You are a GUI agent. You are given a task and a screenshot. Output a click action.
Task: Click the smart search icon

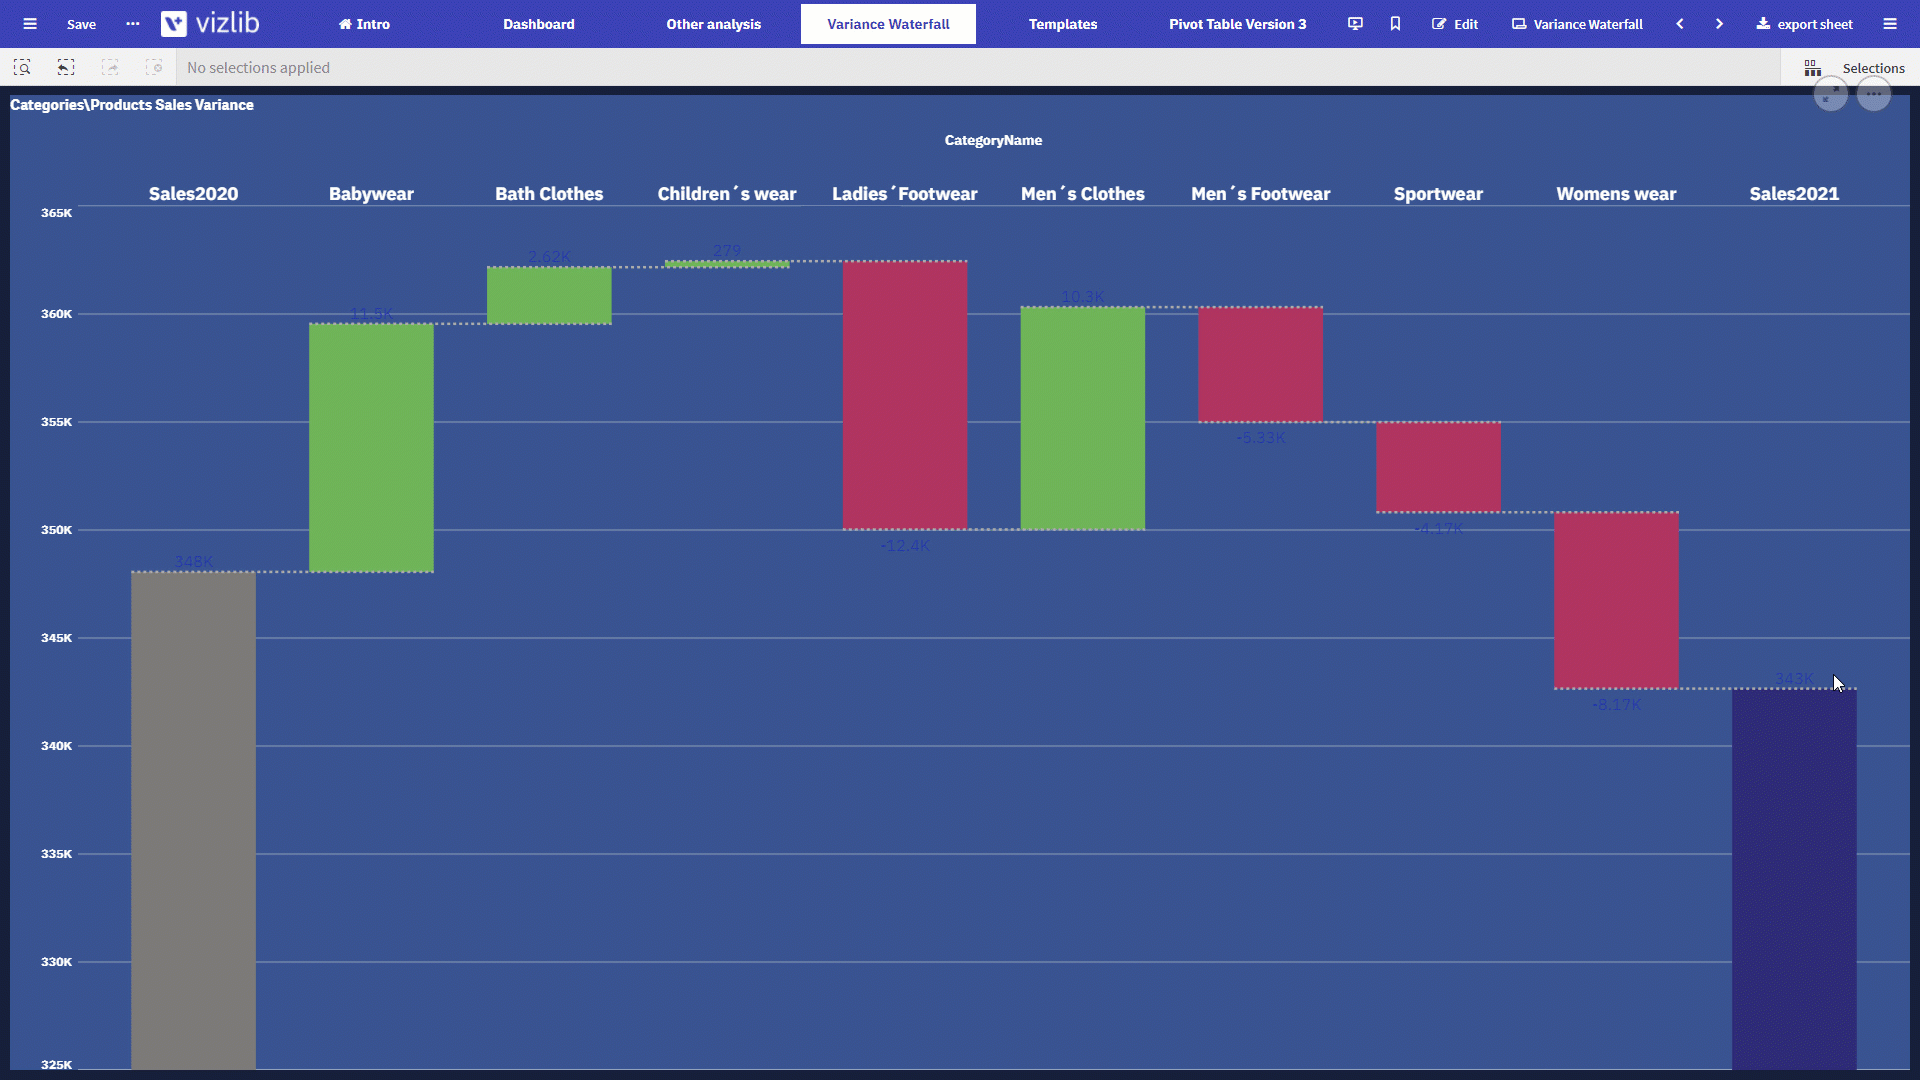pyautogui.click(x=20, y=66)
